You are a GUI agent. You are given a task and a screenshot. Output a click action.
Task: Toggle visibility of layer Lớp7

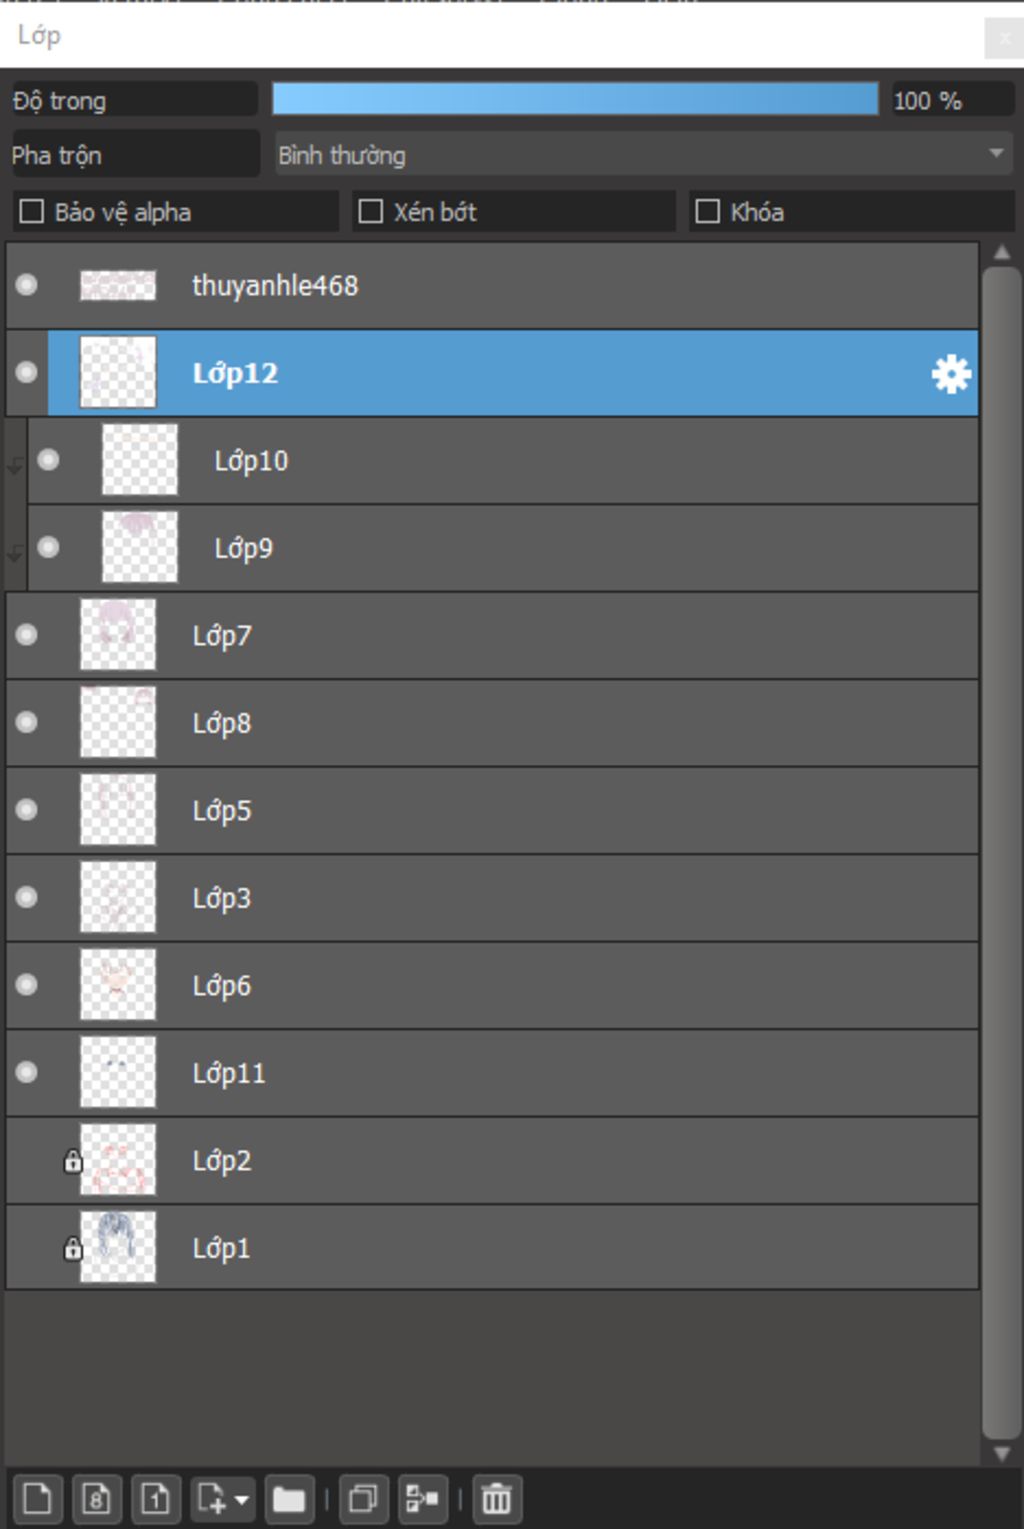pos(27,635)
